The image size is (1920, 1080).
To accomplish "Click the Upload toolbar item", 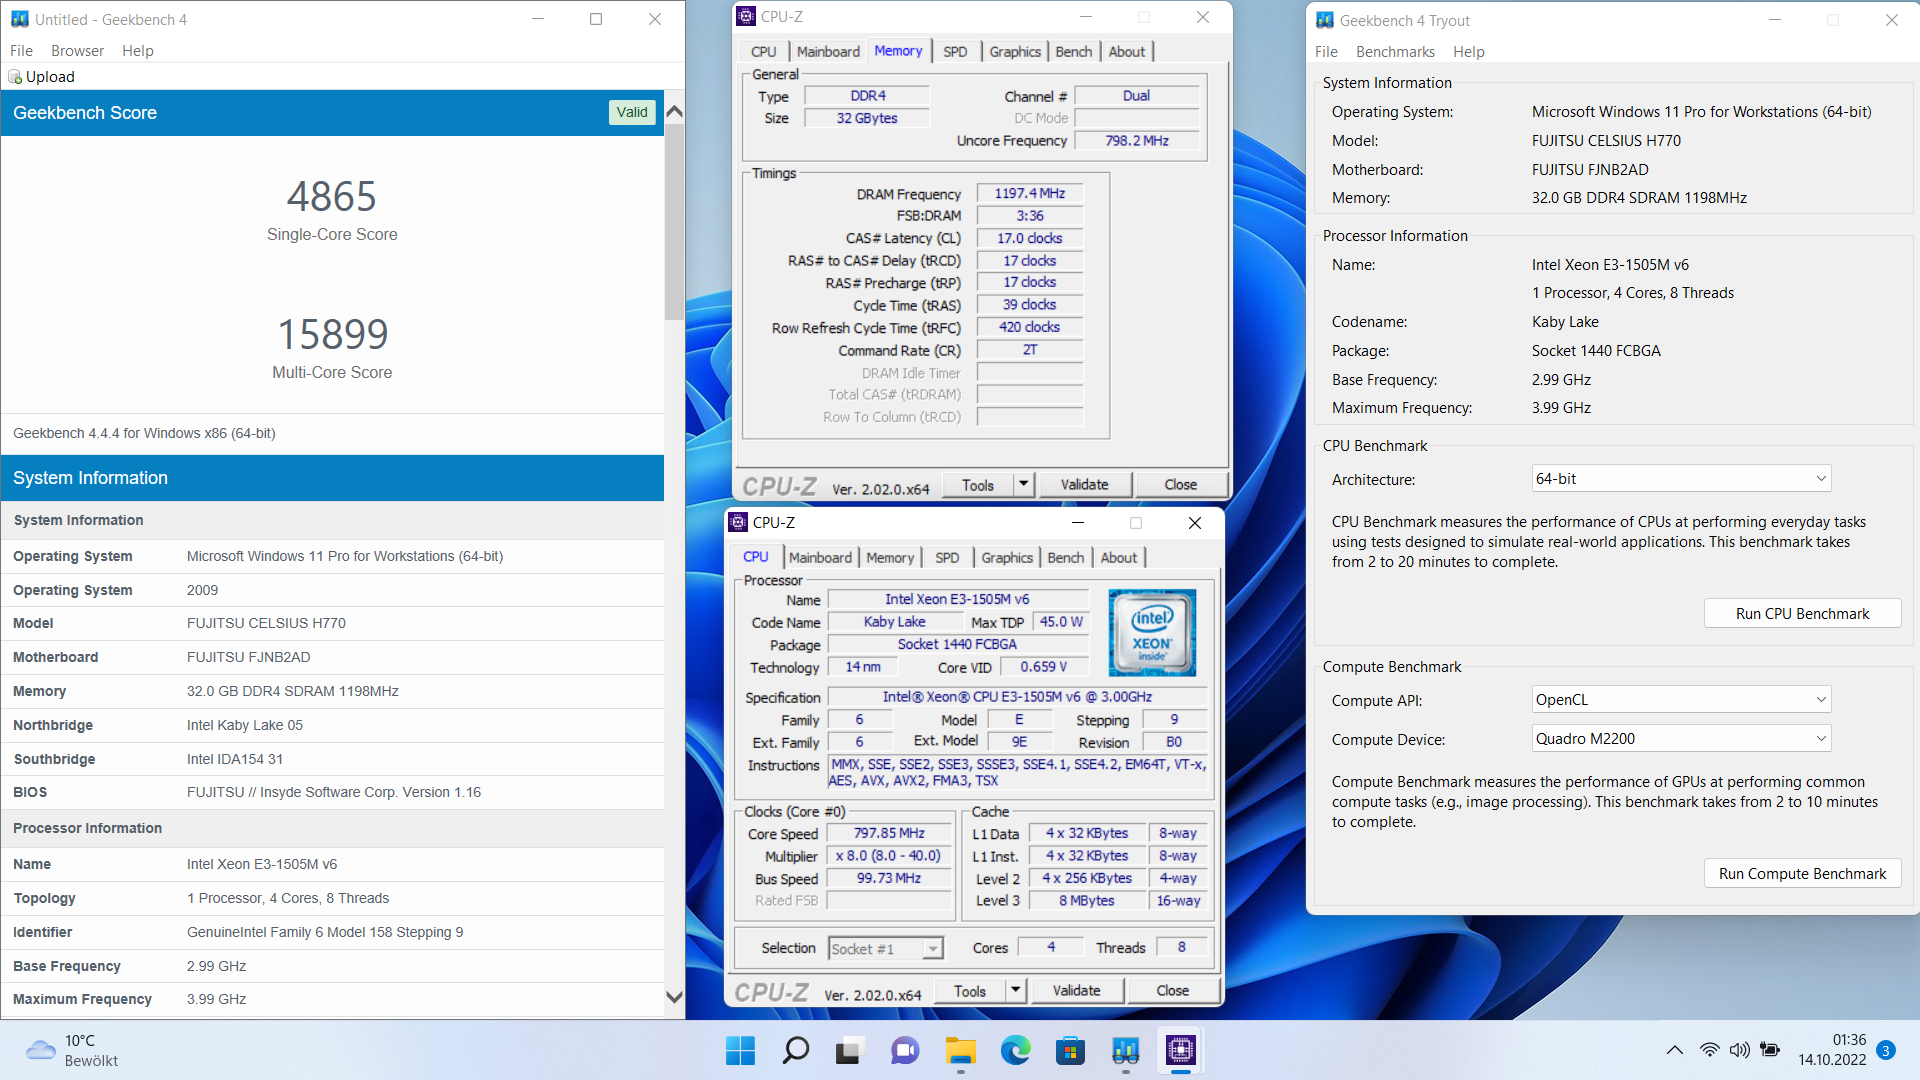I will click(x=42, y=77).
